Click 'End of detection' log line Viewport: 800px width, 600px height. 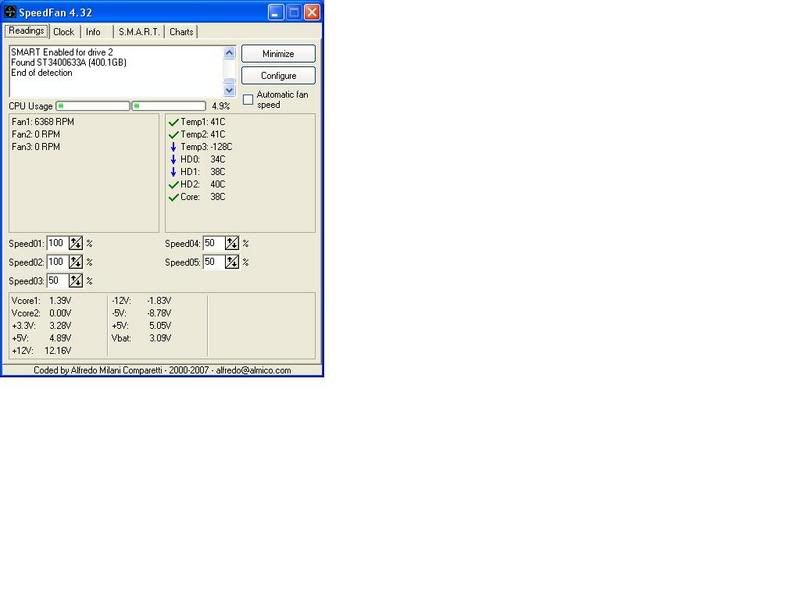(42, 73)
